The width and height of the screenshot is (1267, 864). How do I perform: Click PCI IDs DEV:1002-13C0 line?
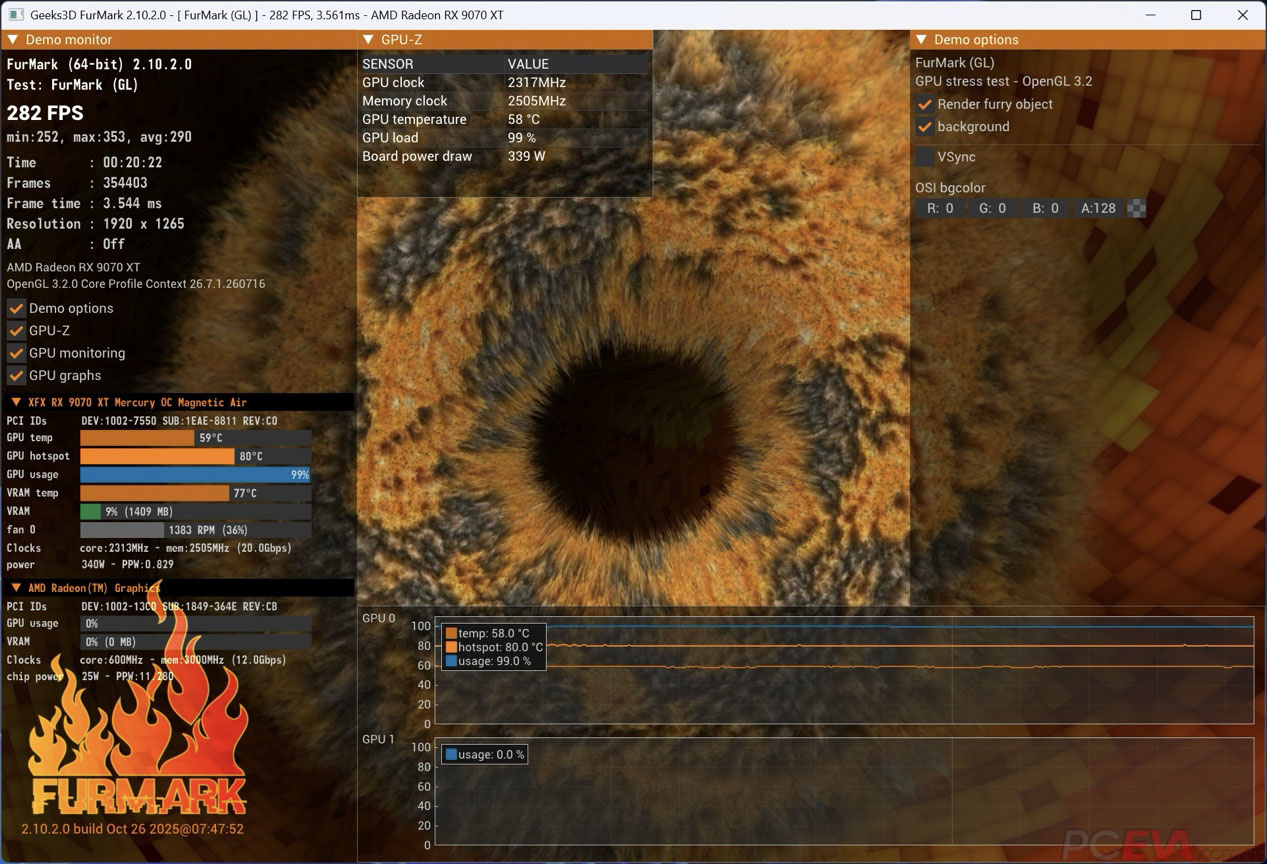coord(142,606)
